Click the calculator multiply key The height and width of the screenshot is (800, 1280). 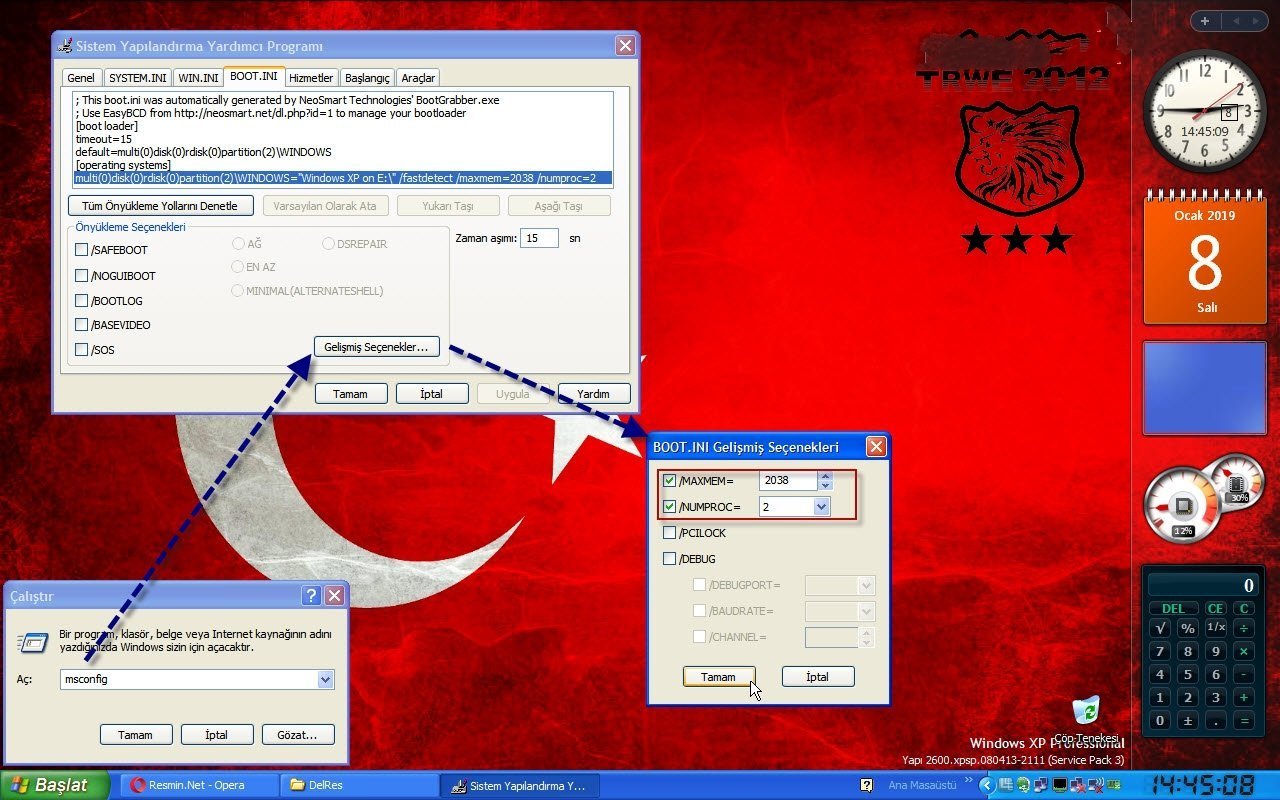1244,652
